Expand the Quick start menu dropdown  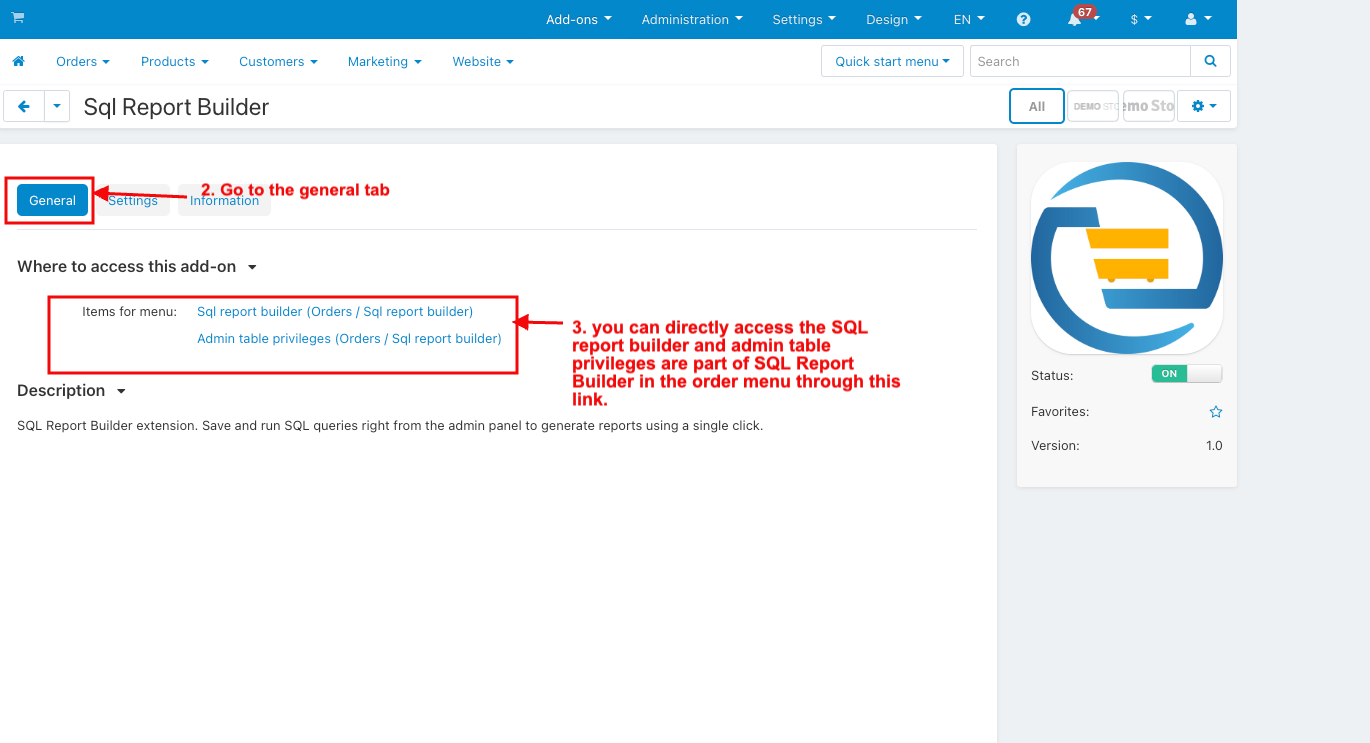[x=892, y=61]
